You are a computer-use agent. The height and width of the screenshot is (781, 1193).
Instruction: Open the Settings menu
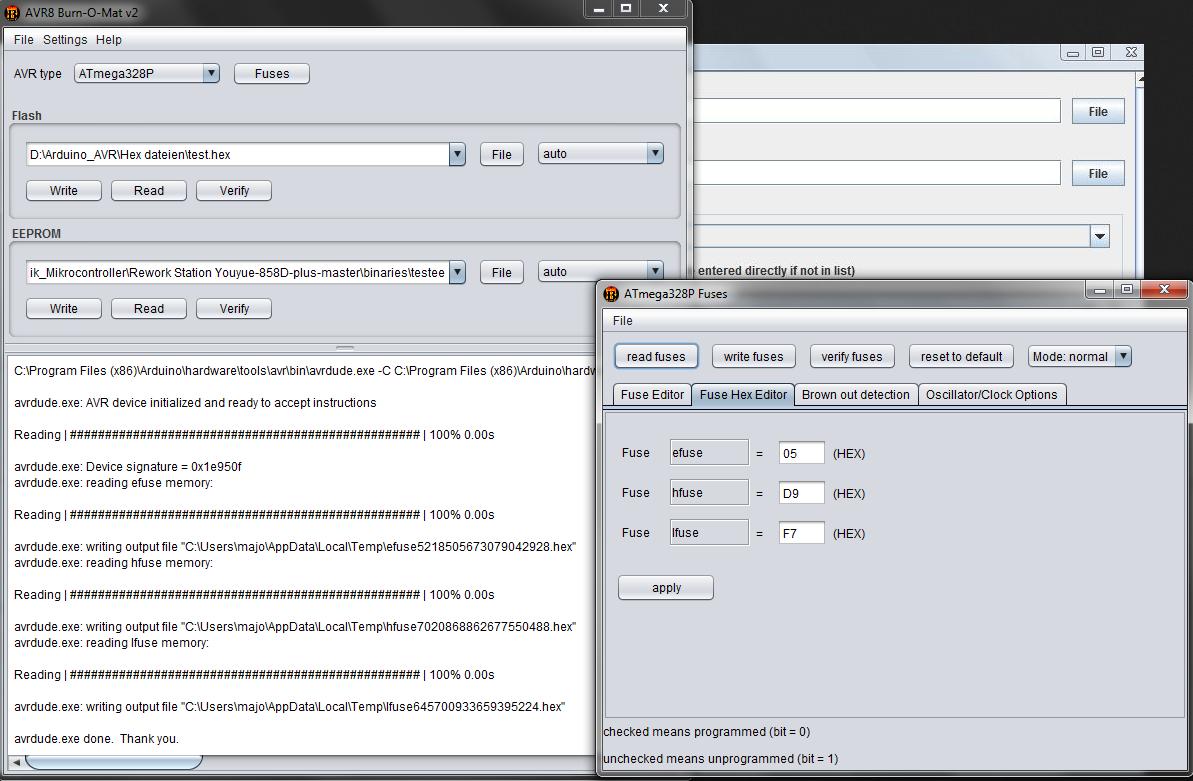pos(65,40)
